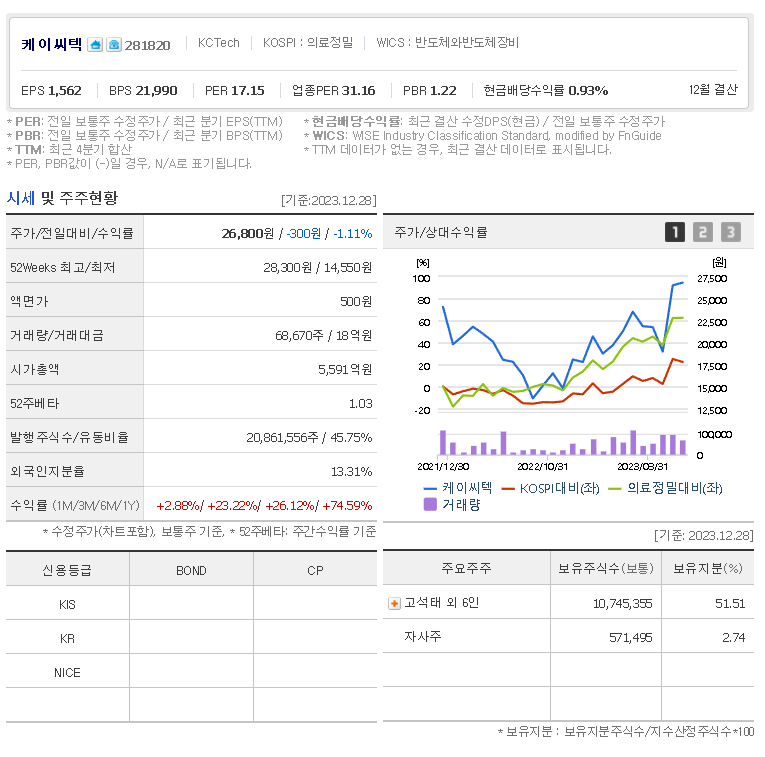
Task: Click the 2.74 treasury stake value
Action: (734, 637)
